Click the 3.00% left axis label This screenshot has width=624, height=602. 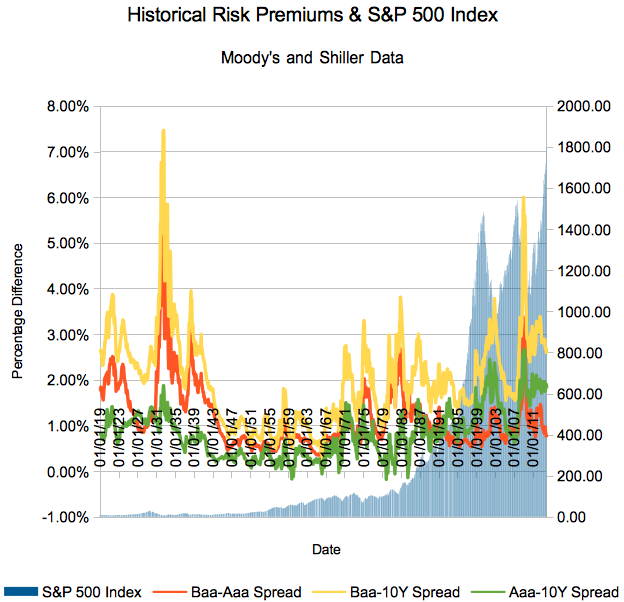[x=63, y=334]
